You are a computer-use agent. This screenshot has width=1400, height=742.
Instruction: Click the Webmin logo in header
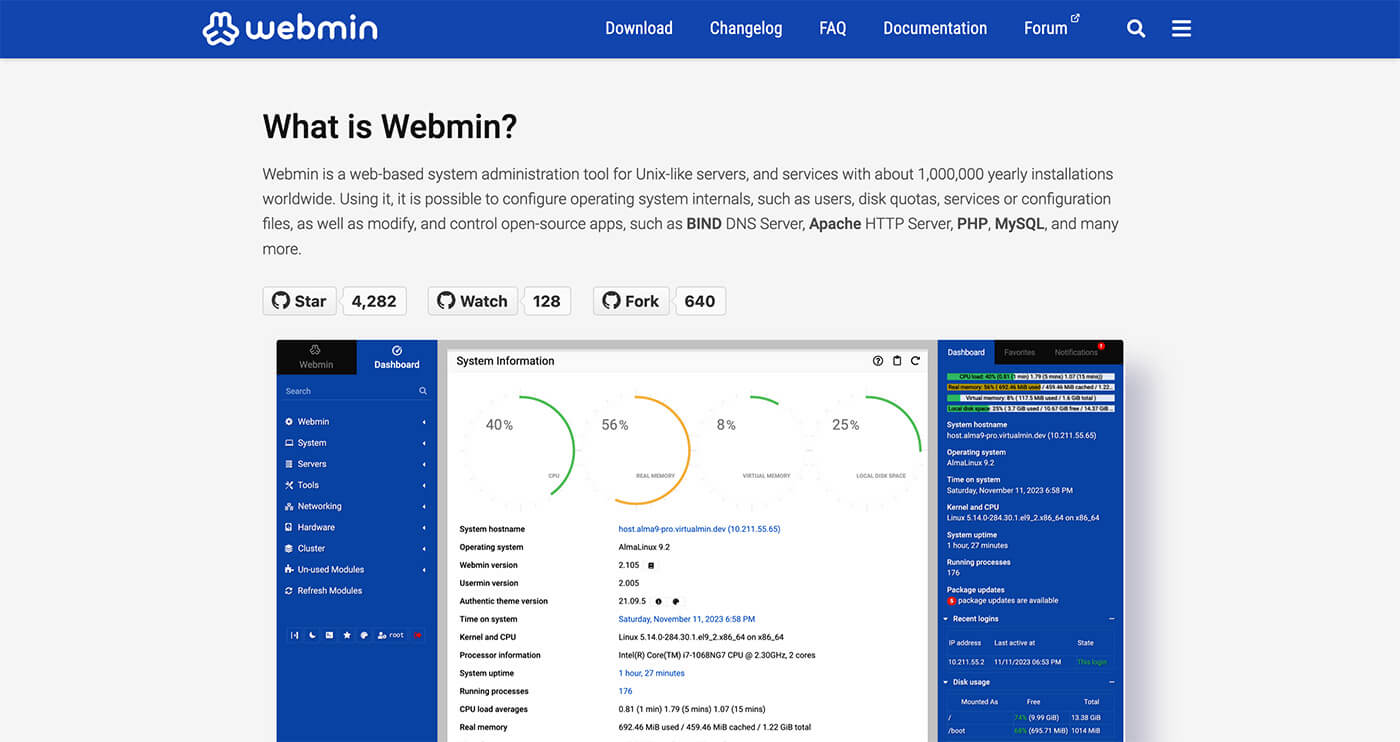[x=290, y=28]
